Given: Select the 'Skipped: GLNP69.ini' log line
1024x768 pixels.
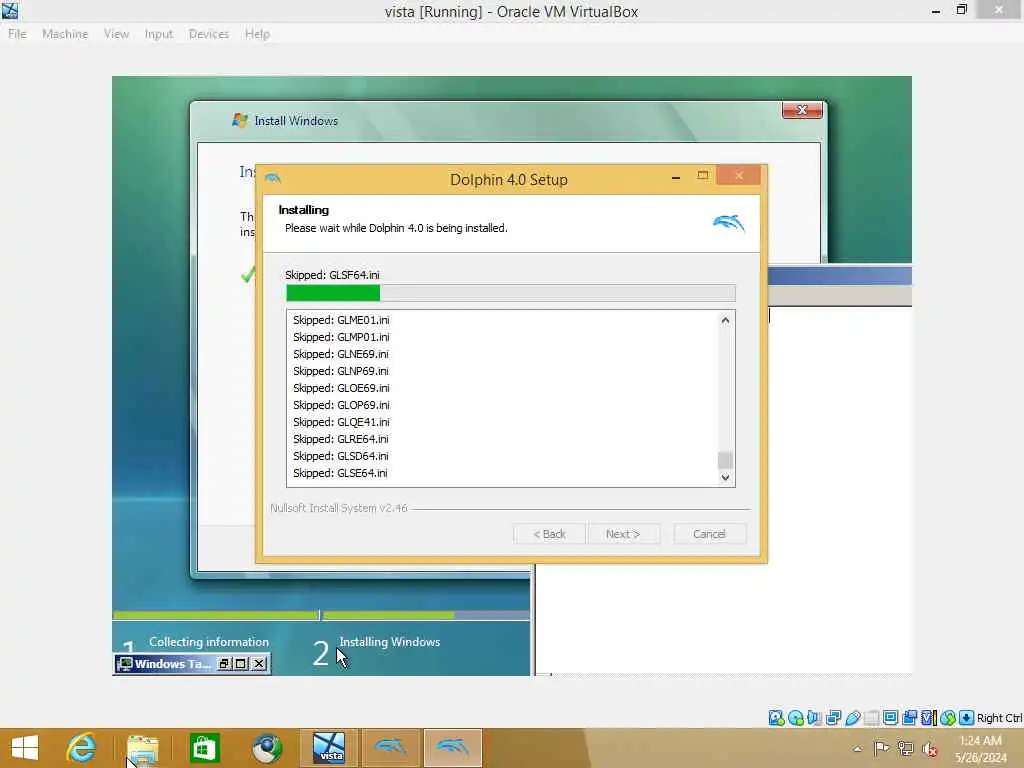Looking at the screenshot, I should tap(340, 371).
